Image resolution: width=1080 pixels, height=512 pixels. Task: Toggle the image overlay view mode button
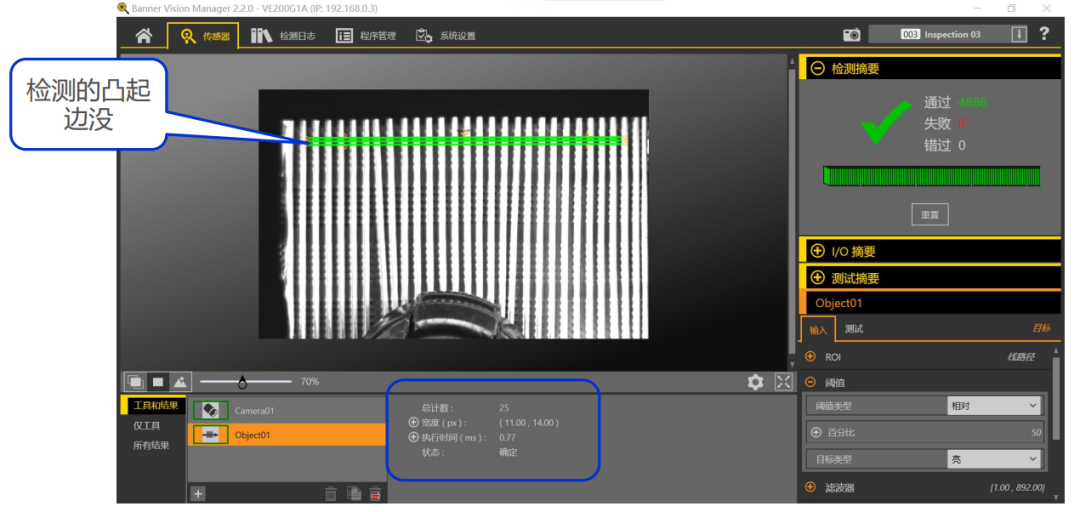[x=135, y=382]
